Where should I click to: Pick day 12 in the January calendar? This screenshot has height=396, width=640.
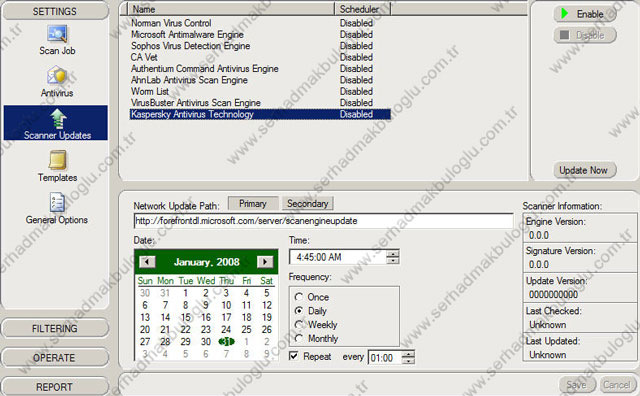(x=267, y=305)
